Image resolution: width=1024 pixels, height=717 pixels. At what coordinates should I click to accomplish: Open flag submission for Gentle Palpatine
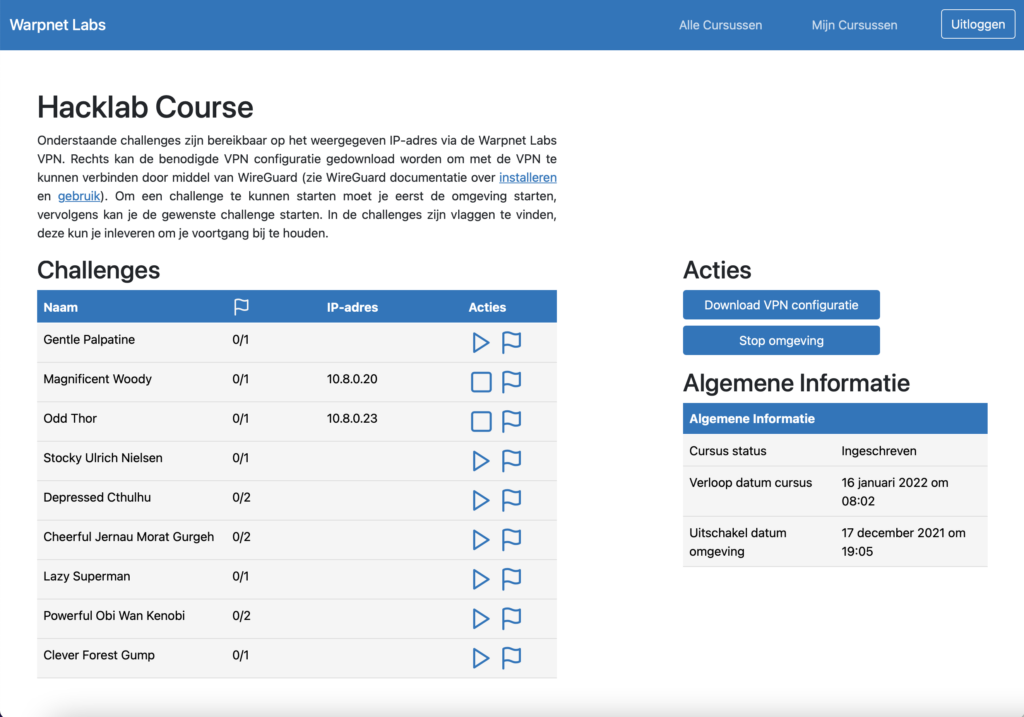click(x=511, y=343)
